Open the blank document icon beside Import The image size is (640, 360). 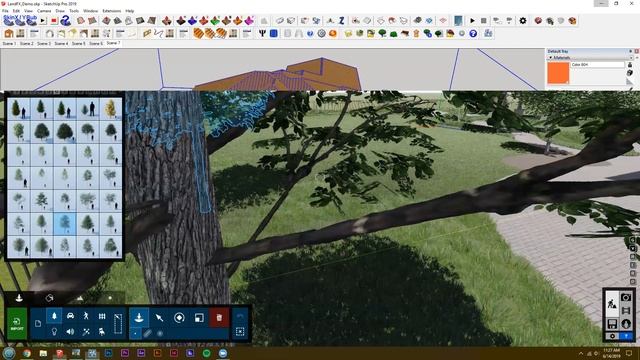38,324
